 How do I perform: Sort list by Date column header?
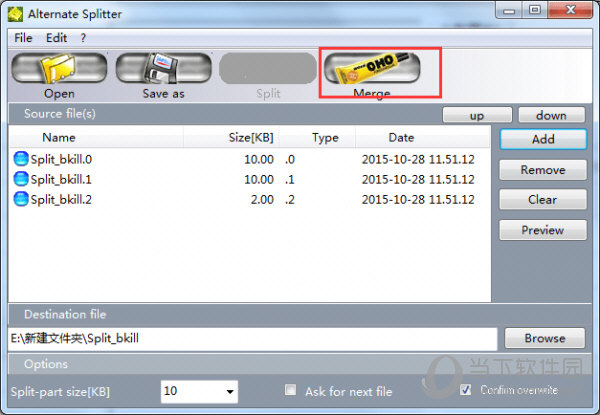tap(422, 137)
